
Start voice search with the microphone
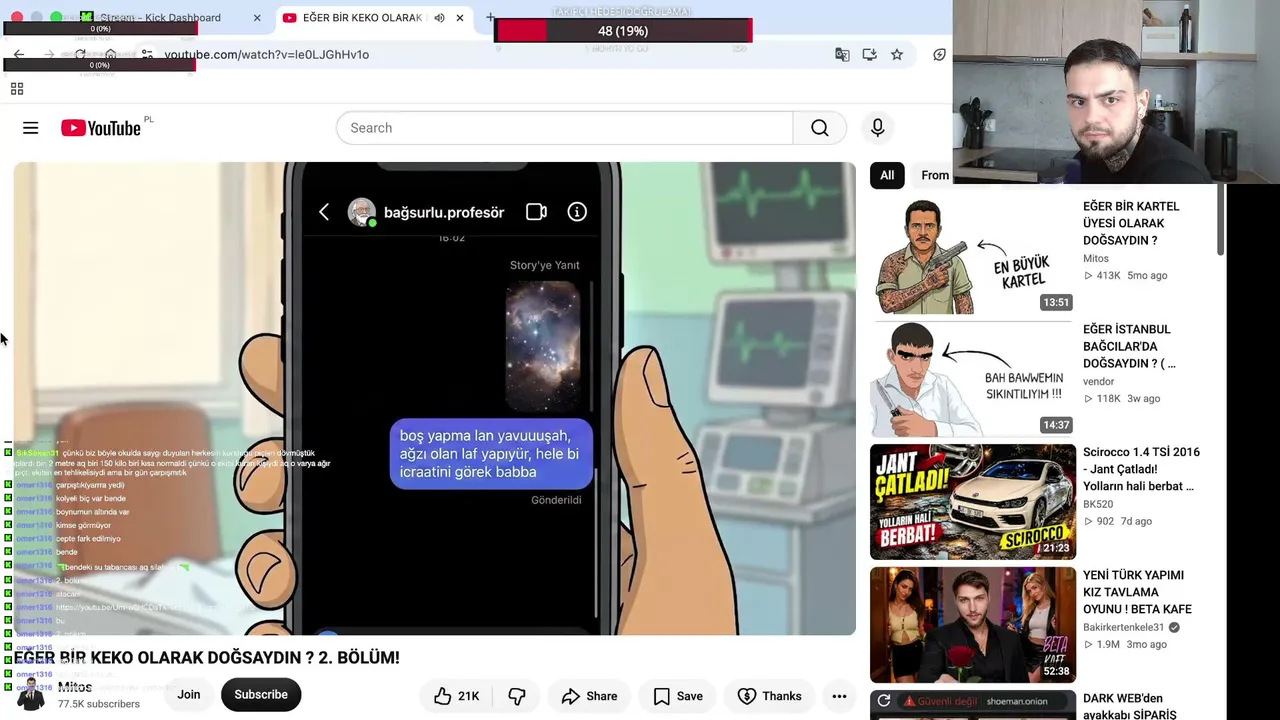(877, 128)
